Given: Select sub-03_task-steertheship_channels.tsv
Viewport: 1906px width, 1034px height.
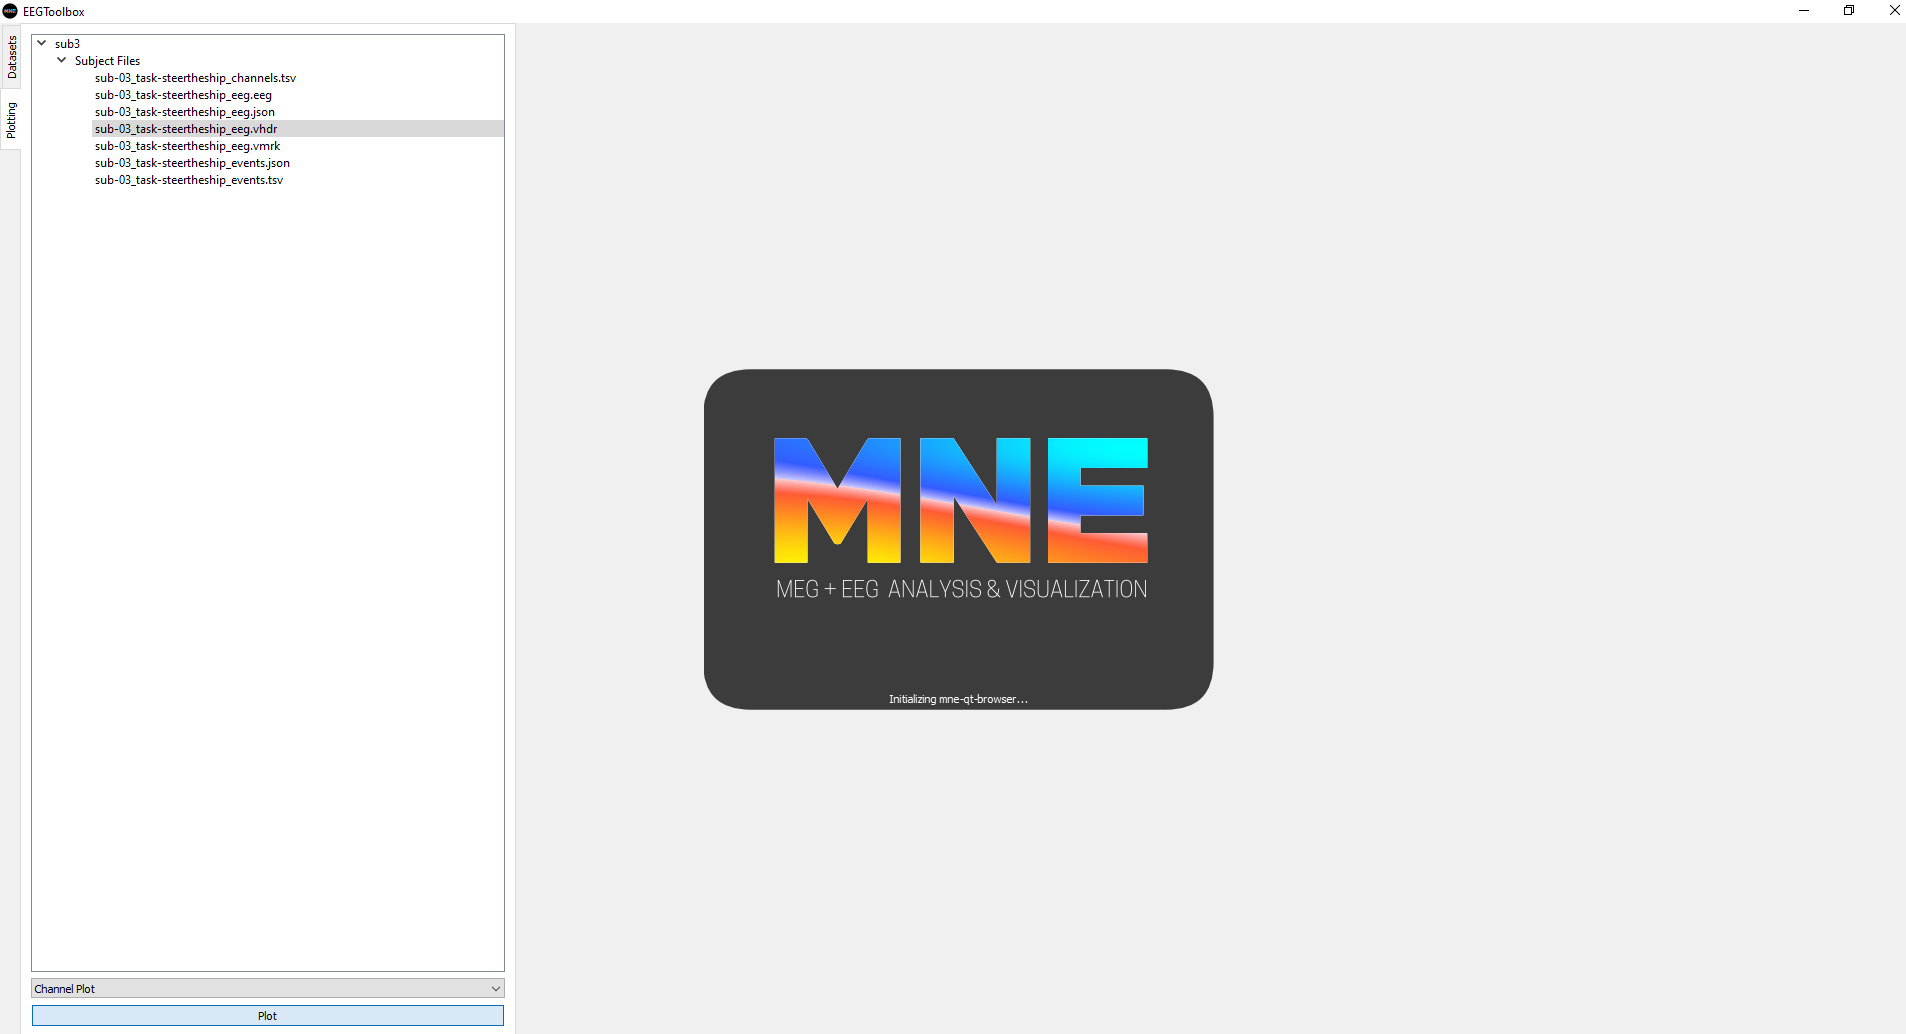Looking at the screenshot, I should tap(195, 78).
